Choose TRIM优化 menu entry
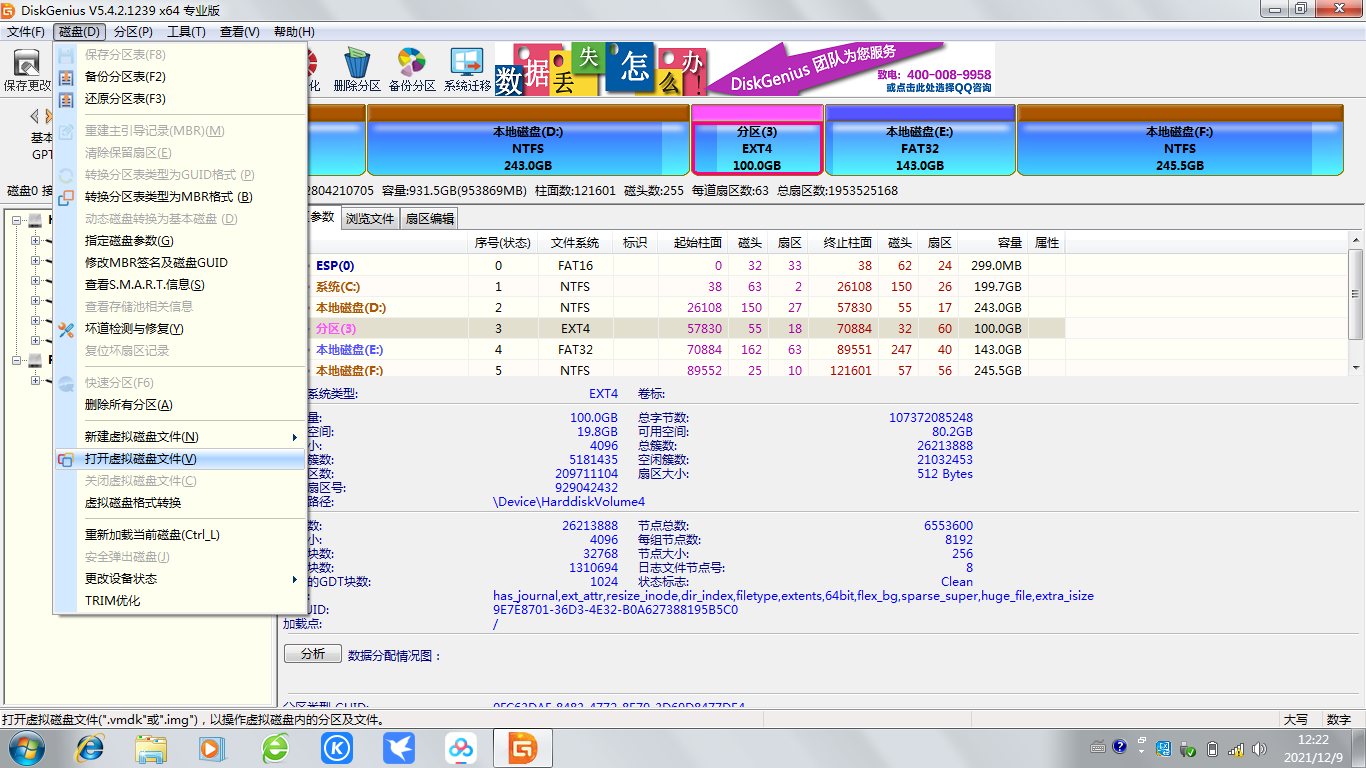 pos(180,601)
